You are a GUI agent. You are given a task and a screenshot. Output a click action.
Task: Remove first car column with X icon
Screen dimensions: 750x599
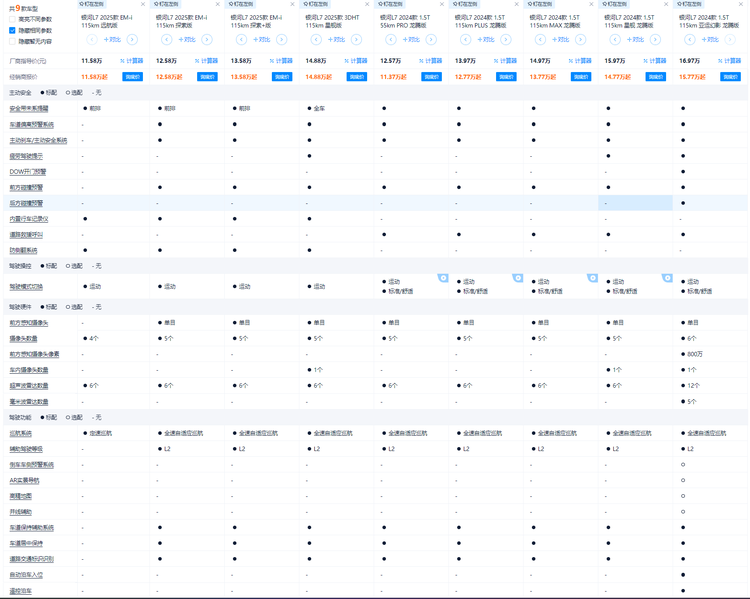tap(143, 4)
